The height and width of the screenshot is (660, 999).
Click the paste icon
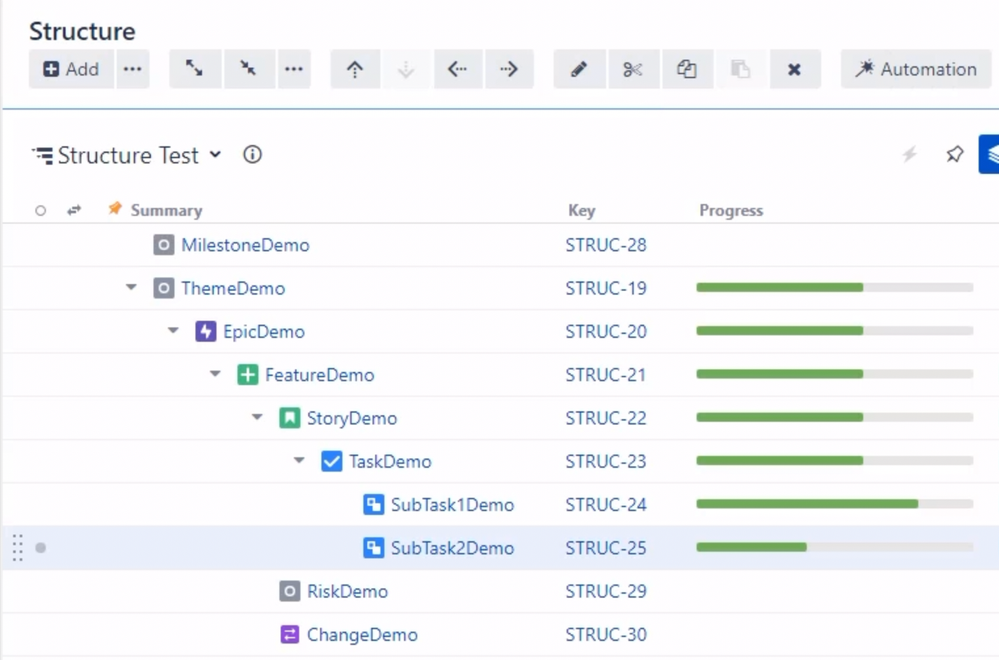coord(740,69)
